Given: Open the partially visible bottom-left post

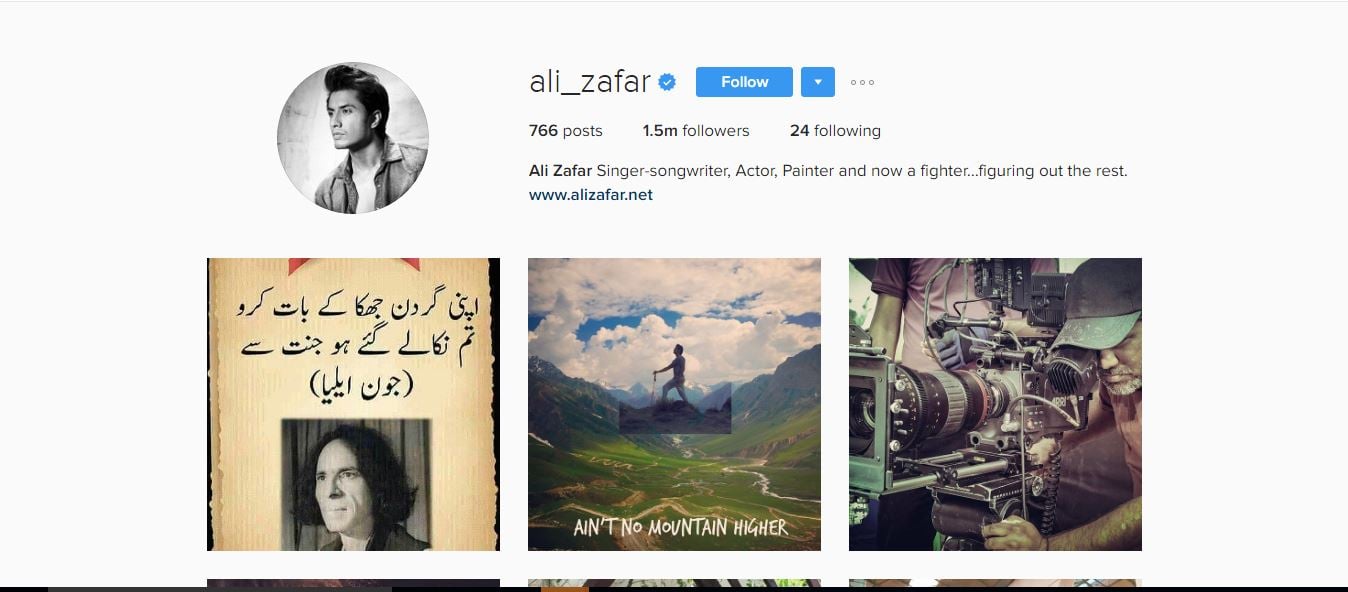Looking at the screenshot, I should click(x=353, y=583).
